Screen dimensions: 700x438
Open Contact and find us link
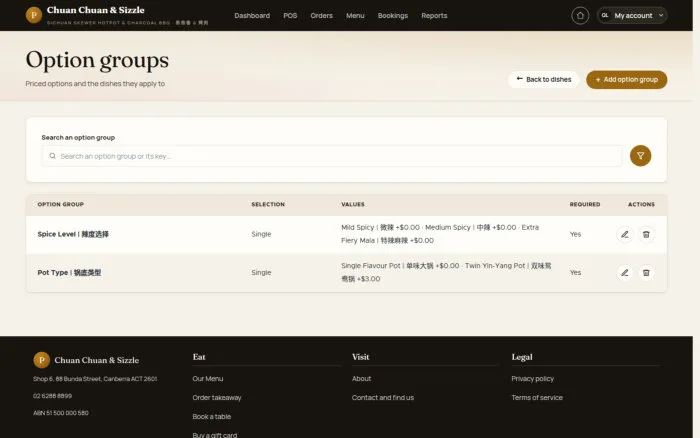pyautogui.click(x=383, y=397)
